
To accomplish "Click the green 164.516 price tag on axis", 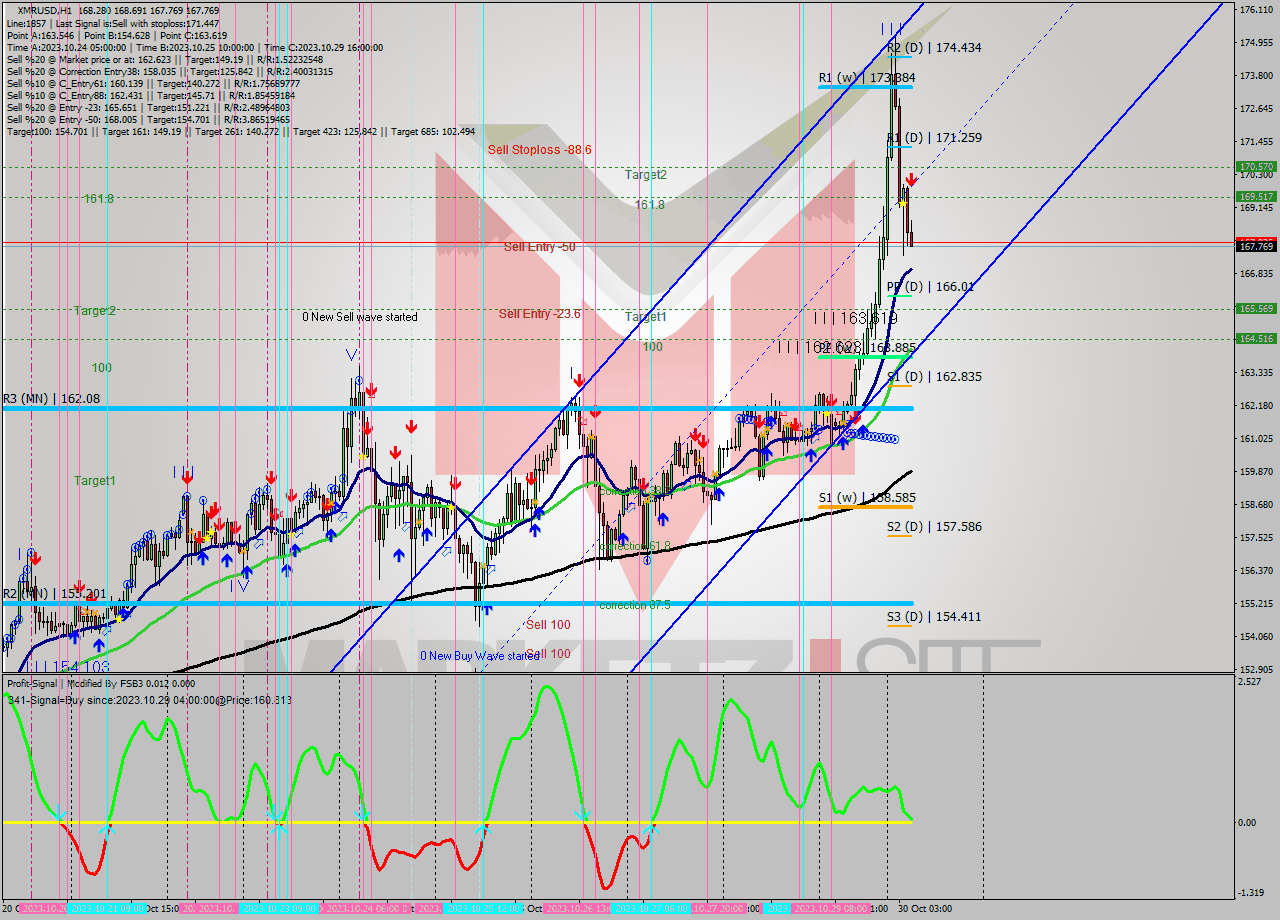I will [x=1255, y=339].
